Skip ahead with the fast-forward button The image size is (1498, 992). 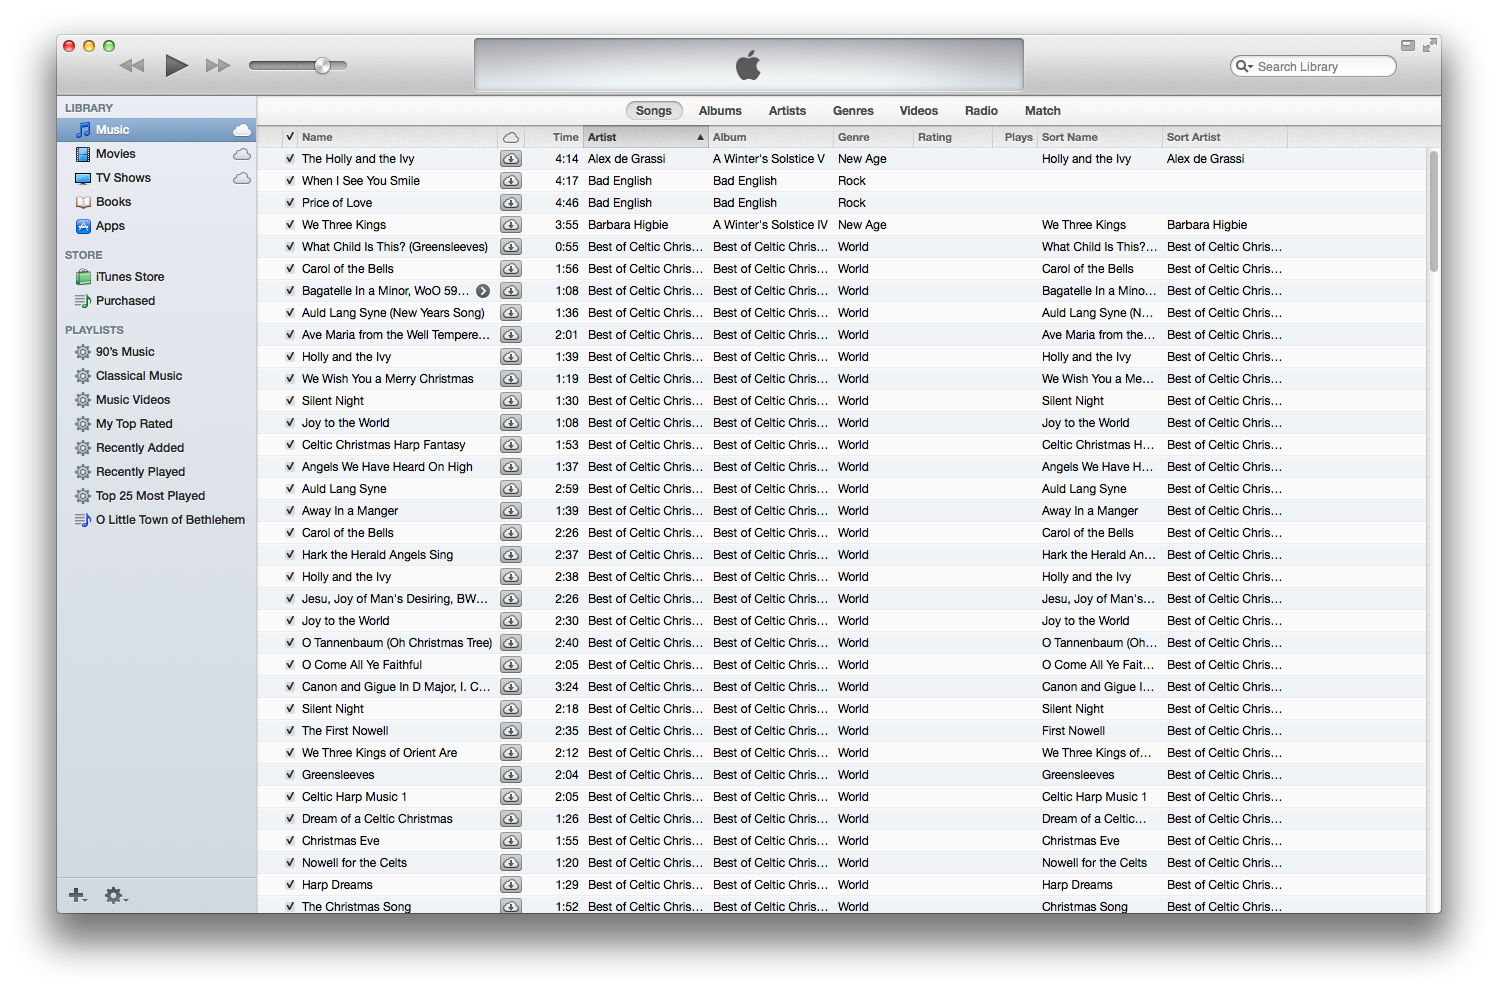[218, 66]
